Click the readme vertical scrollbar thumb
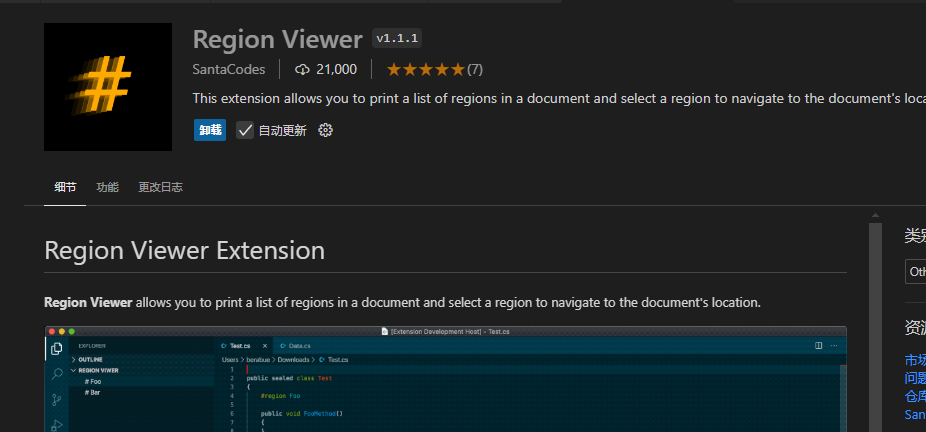 [x=875, y=327]
